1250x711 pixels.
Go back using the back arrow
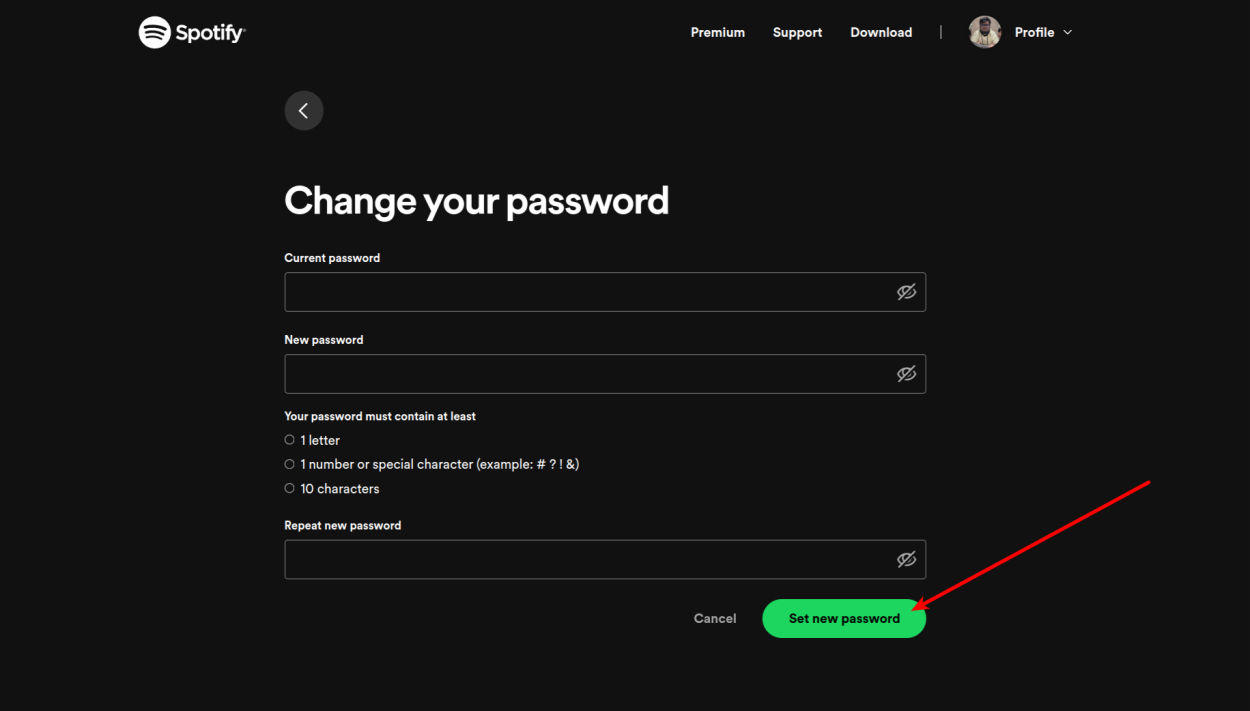304,110
